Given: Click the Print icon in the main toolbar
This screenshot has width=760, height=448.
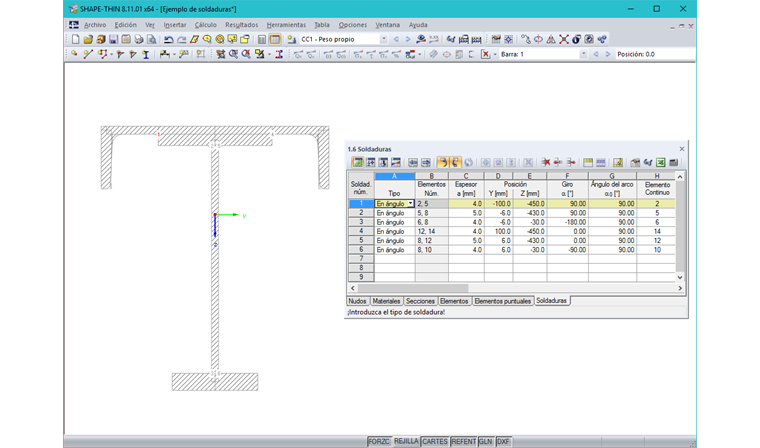Looking at the screenshot, I should pos(139,39).
